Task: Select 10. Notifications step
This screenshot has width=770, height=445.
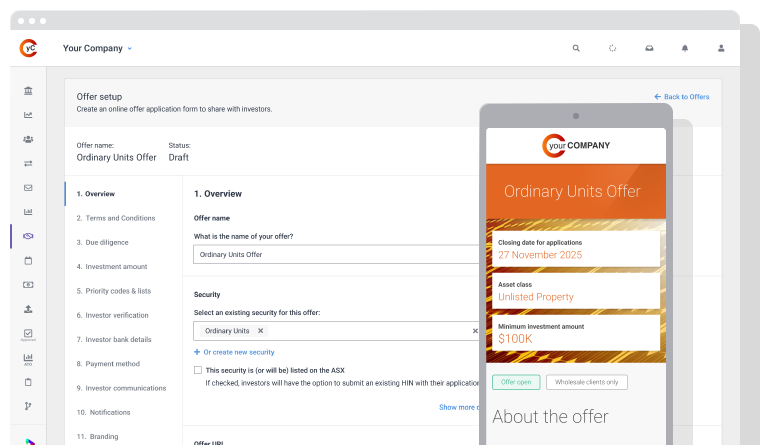Action: [103, 413]
